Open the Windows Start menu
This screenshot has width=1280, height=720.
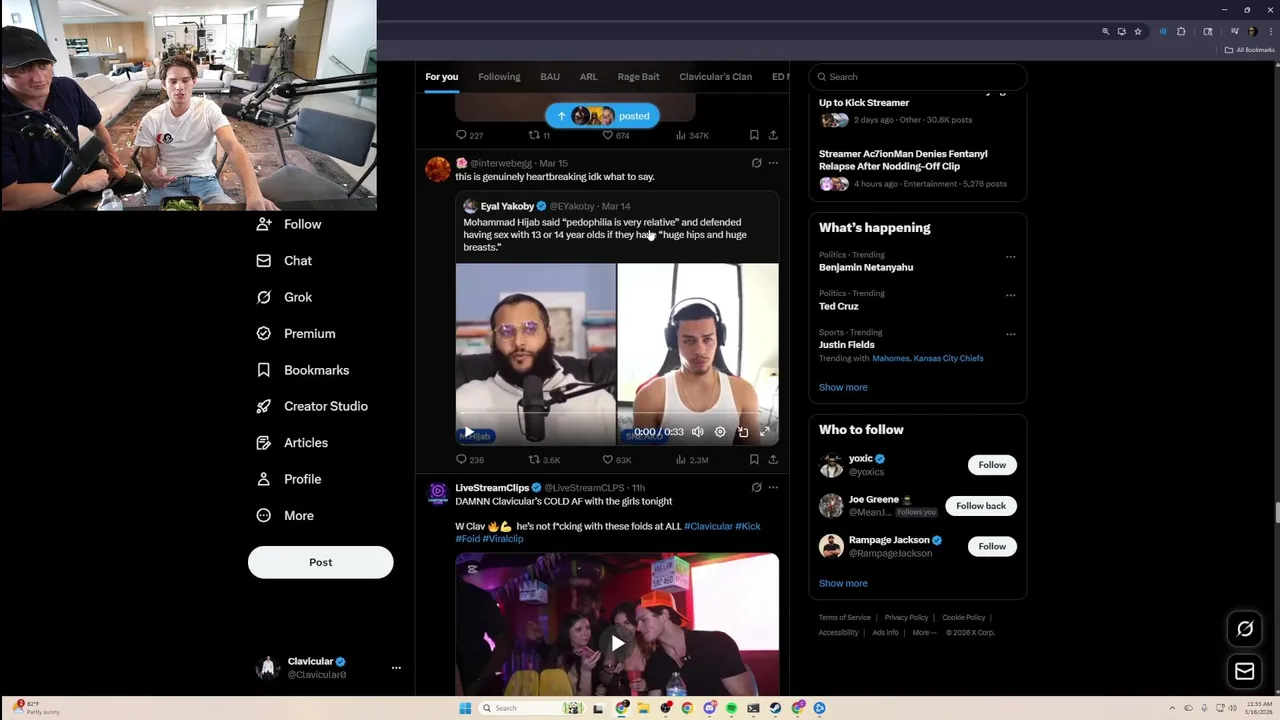(x=465, y=708)
